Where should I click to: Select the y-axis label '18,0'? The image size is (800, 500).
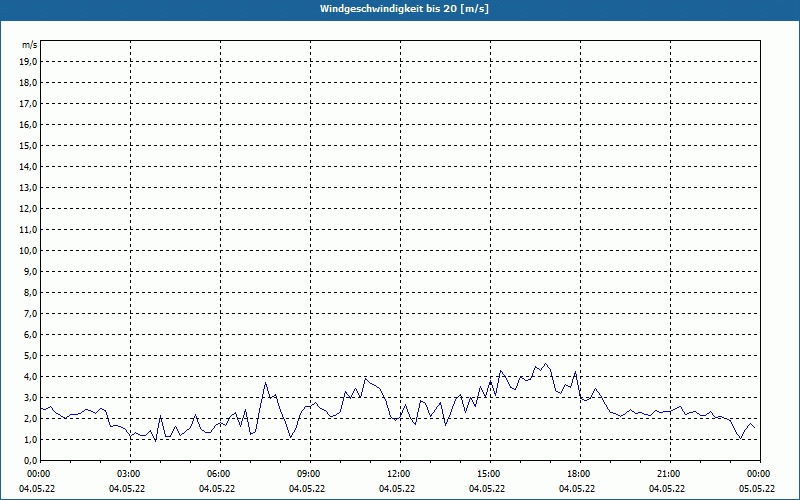pos(28,83)
